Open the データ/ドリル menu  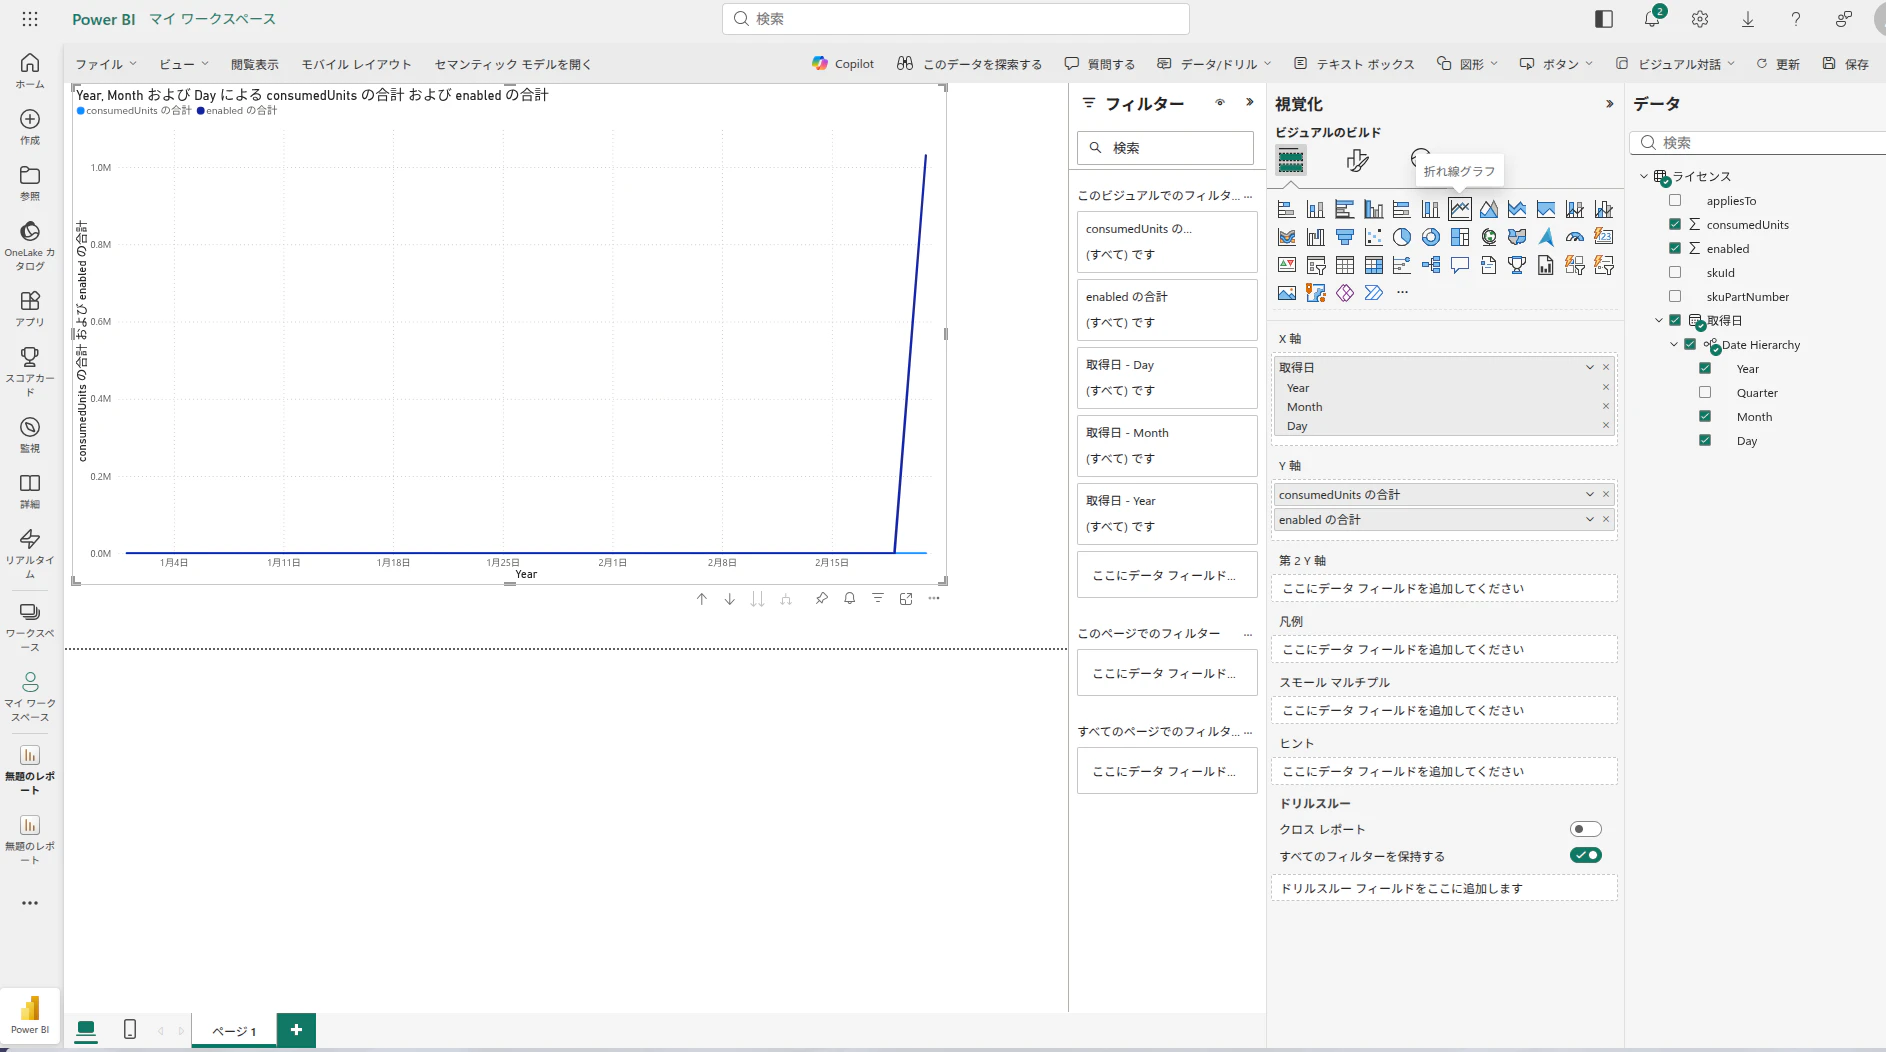click(x=1214, y=64)
